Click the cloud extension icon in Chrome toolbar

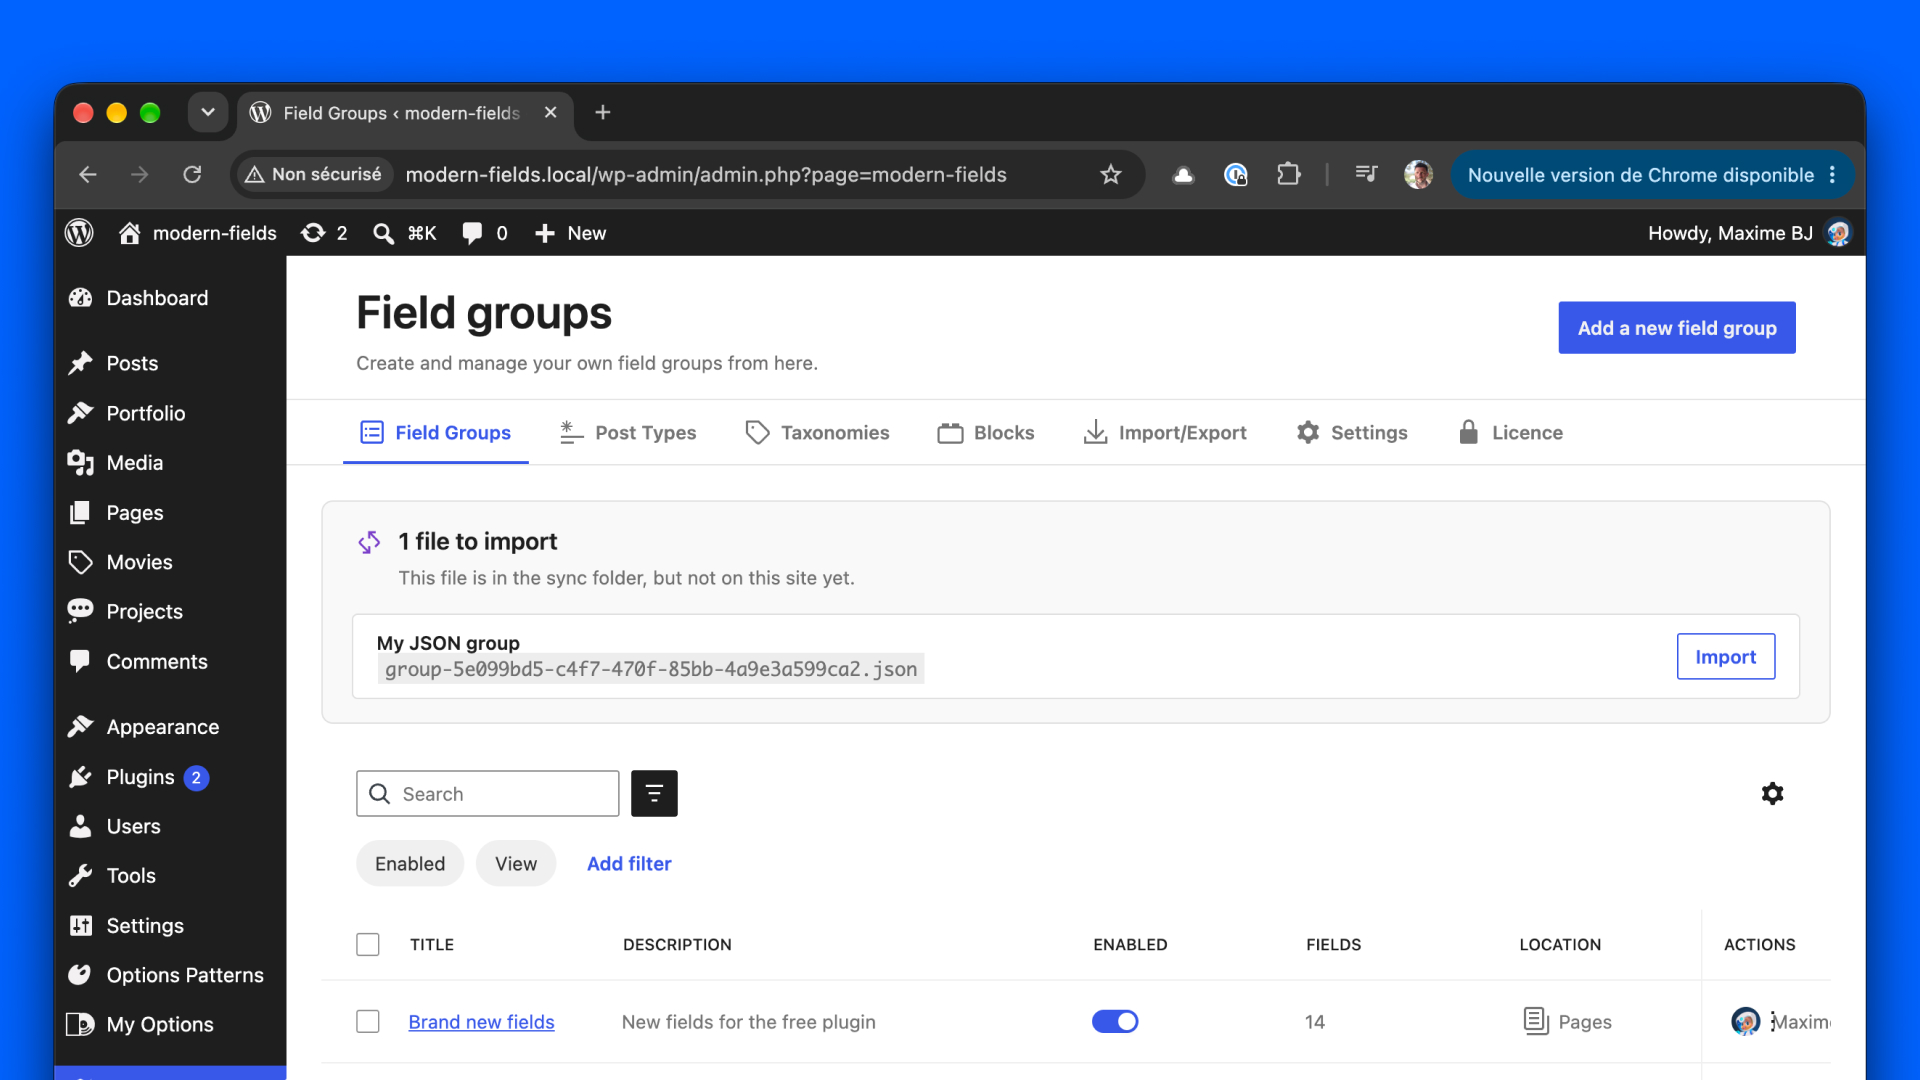(x=1183, y=175)
